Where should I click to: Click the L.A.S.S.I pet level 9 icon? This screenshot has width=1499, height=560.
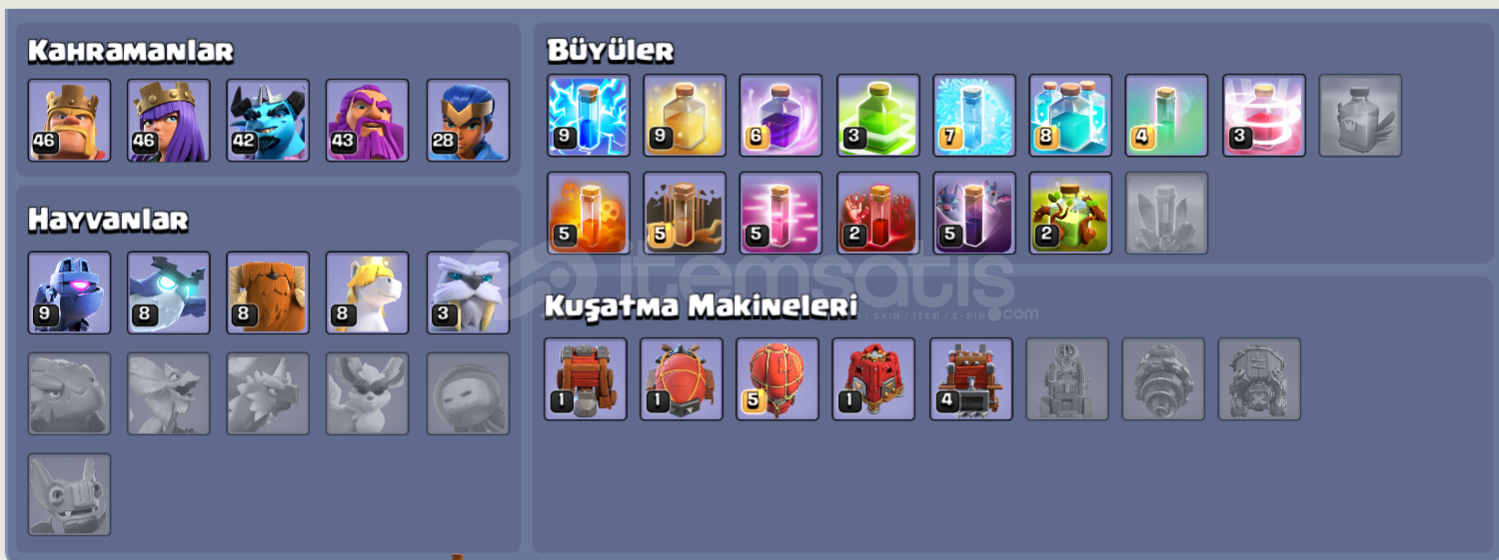pos(69,292)
